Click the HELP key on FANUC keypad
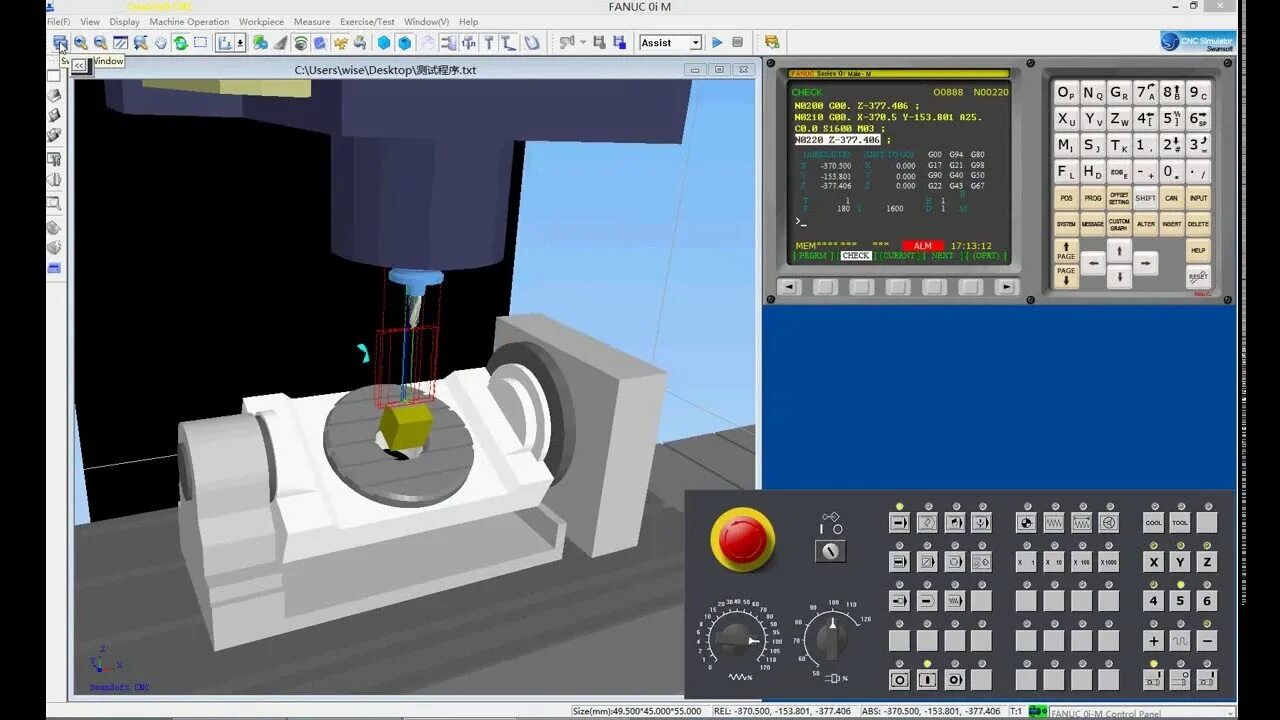Image resolution: width=1280 pixels, height=720 pixels. [1198, 250]
